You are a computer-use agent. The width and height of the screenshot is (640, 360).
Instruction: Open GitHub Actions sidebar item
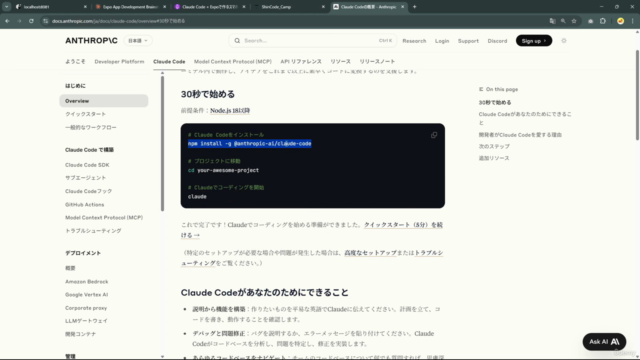coord(84,204)
